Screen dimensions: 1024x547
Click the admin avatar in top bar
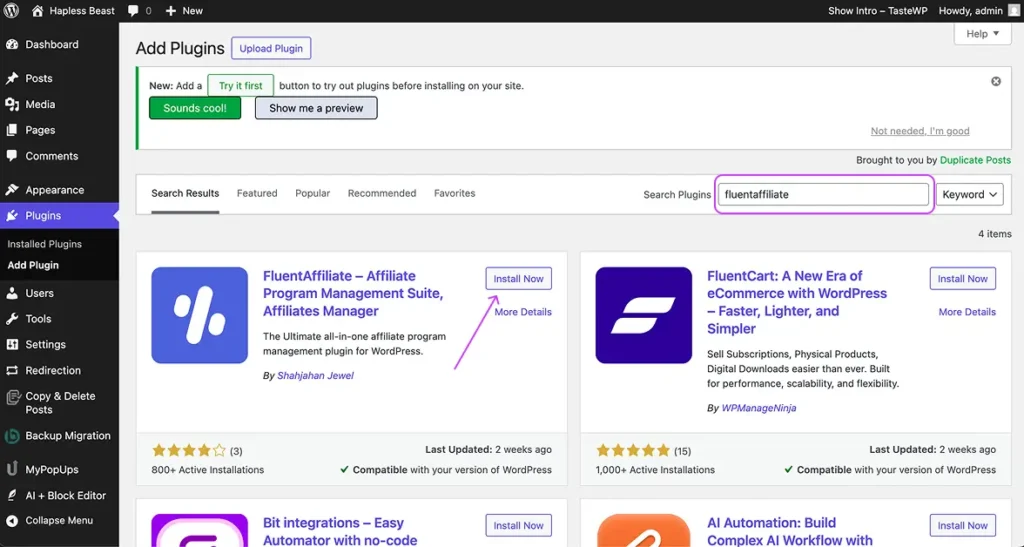point(1014,10)
